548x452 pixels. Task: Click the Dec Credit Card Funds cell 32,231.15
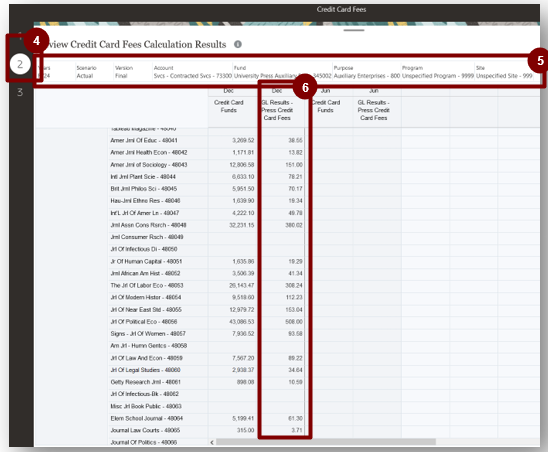coord(232,225)
